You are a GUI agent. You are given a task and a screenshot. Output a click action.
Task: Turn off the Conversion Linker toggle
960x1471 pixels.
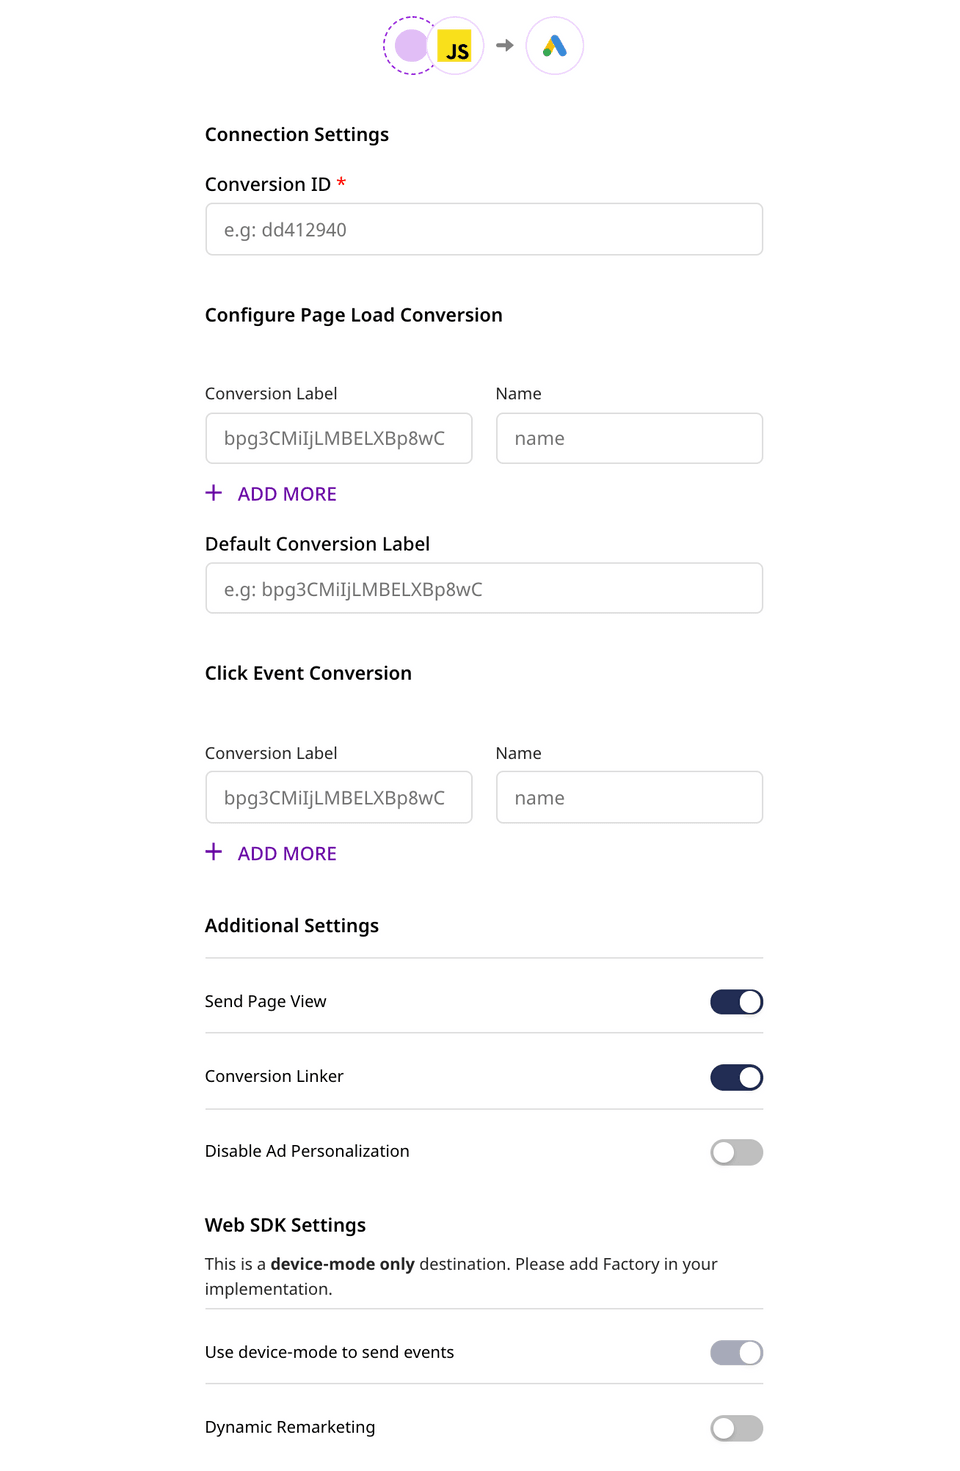point(736,1077)
